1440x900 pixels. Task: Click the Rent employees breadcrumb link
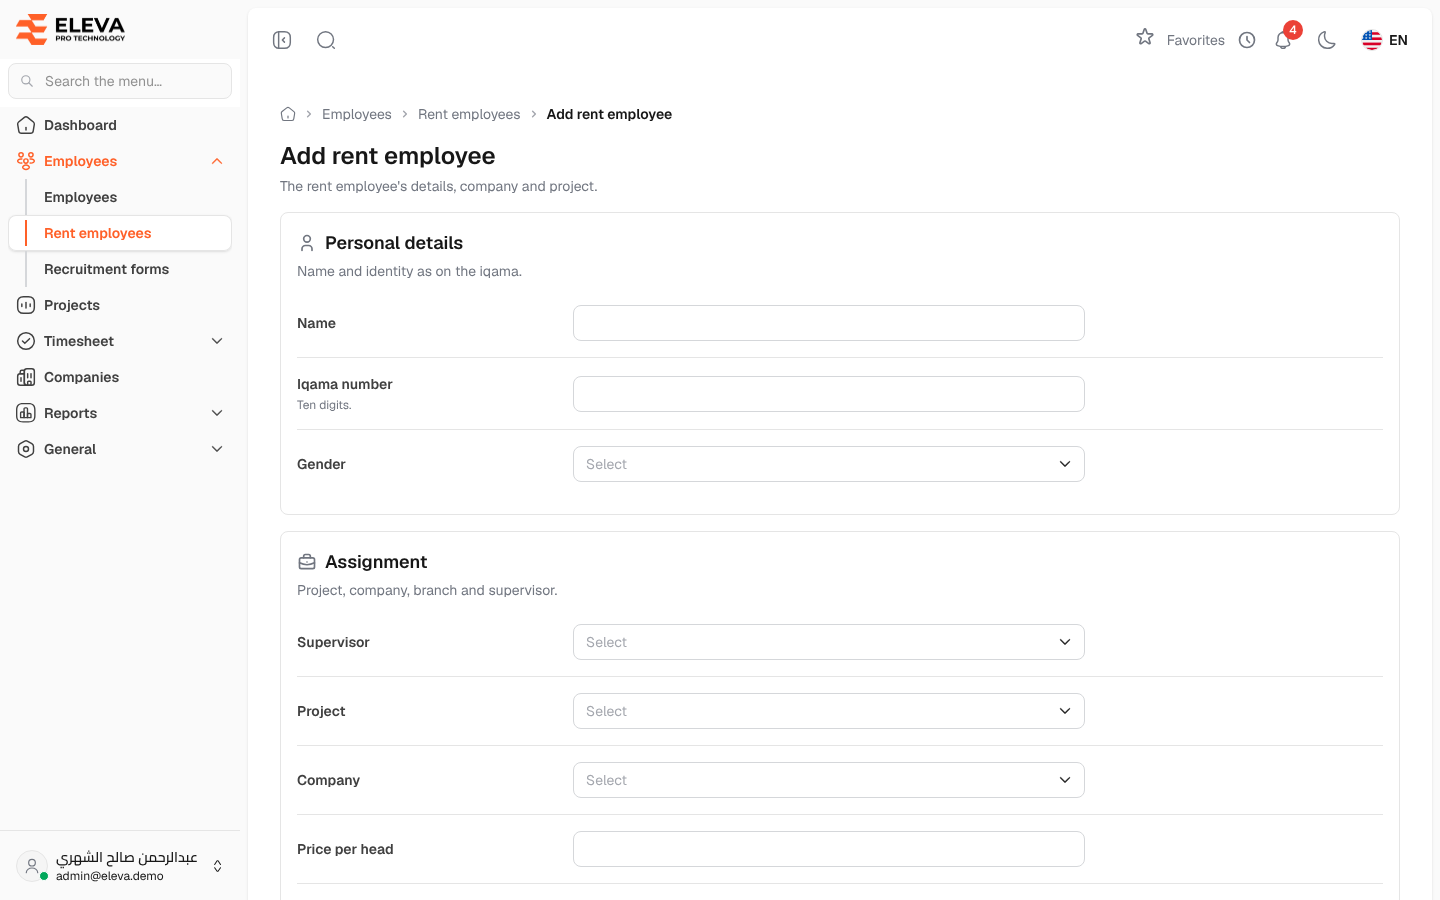(469, 114)
